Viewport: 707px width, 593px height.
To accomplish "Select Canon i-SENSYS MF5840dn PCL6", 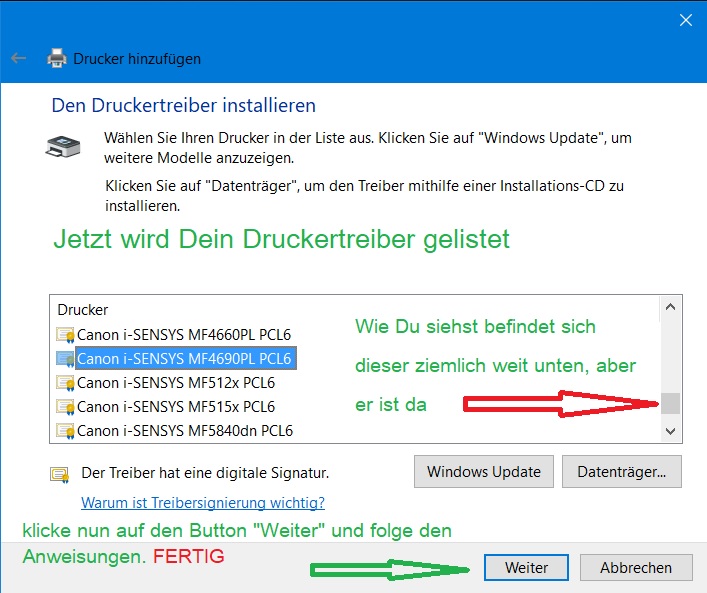I will 185,431.
